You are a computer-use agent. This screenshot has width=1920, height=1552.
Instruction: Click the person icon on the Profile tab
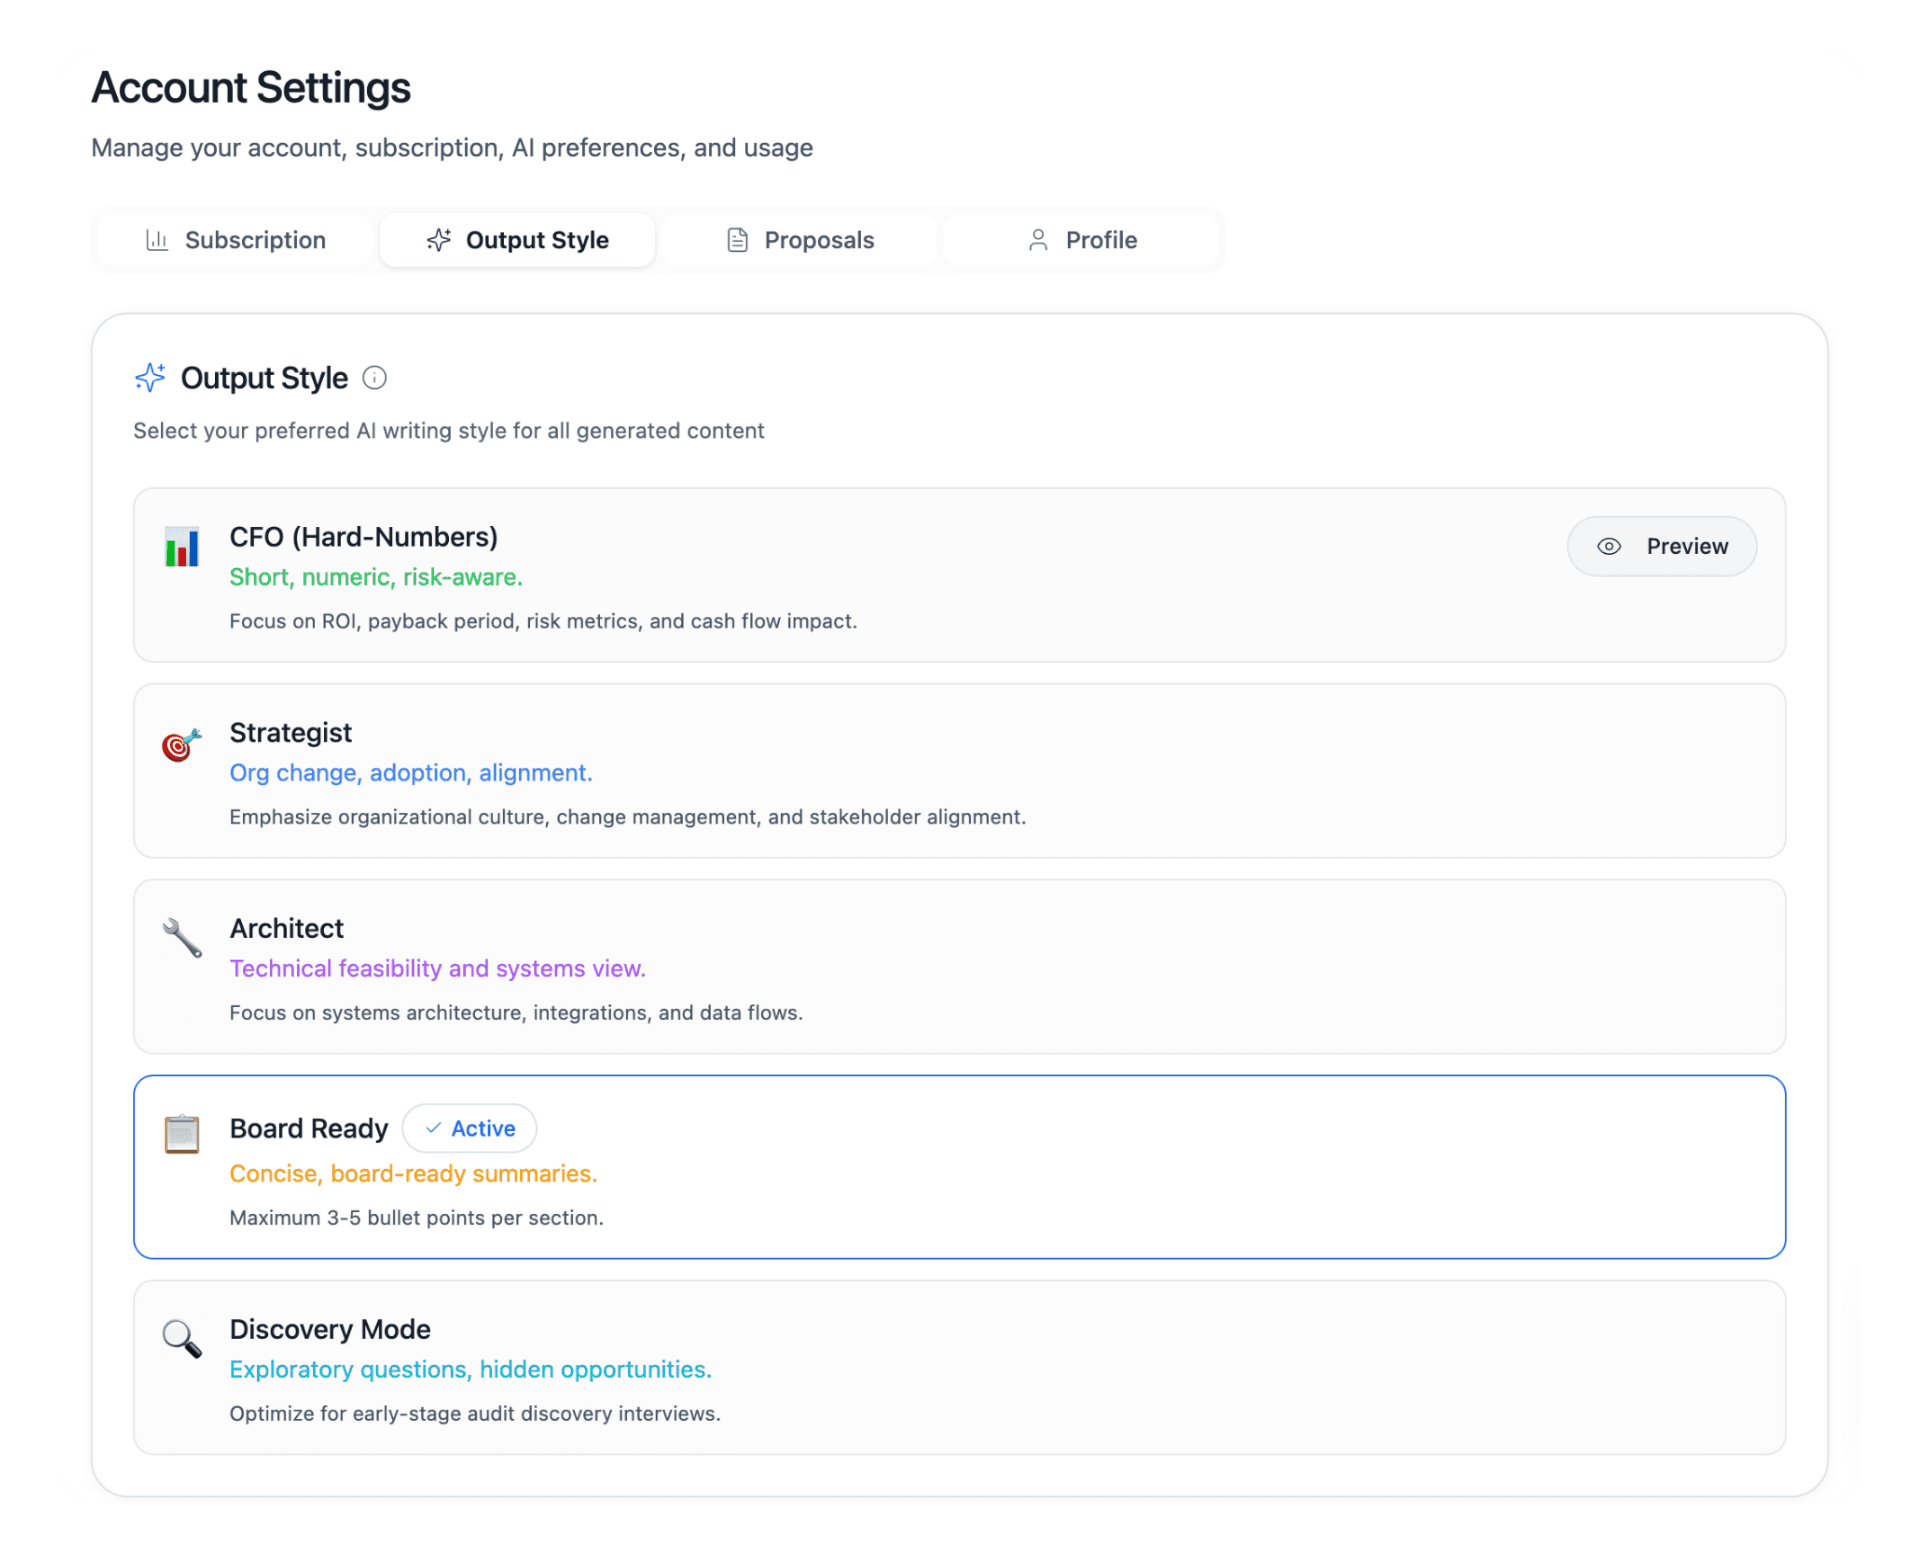(x=1037, y=240)
